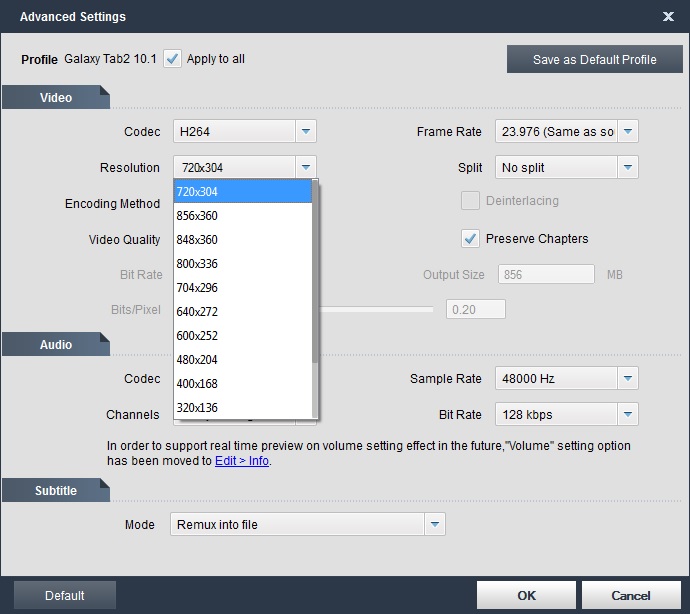Click the Cancel button
Screen dimensions: 690x614
(x=630, y=595)
